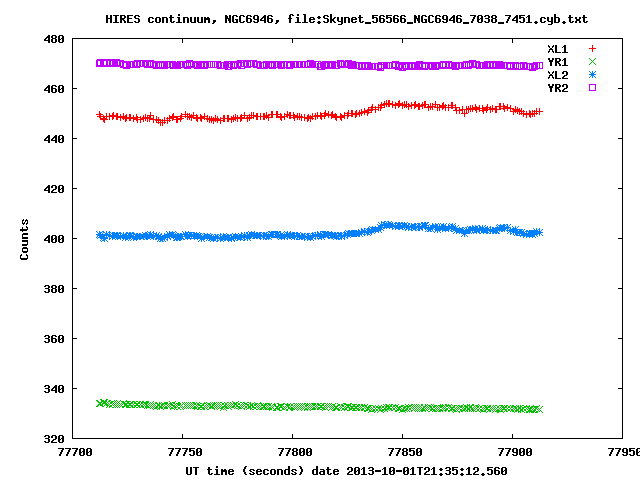Image resolution: width=640 pixels, height=480 pixels.
Task: Click the 77700 x-axis tick label
Action: click(75, 452)
